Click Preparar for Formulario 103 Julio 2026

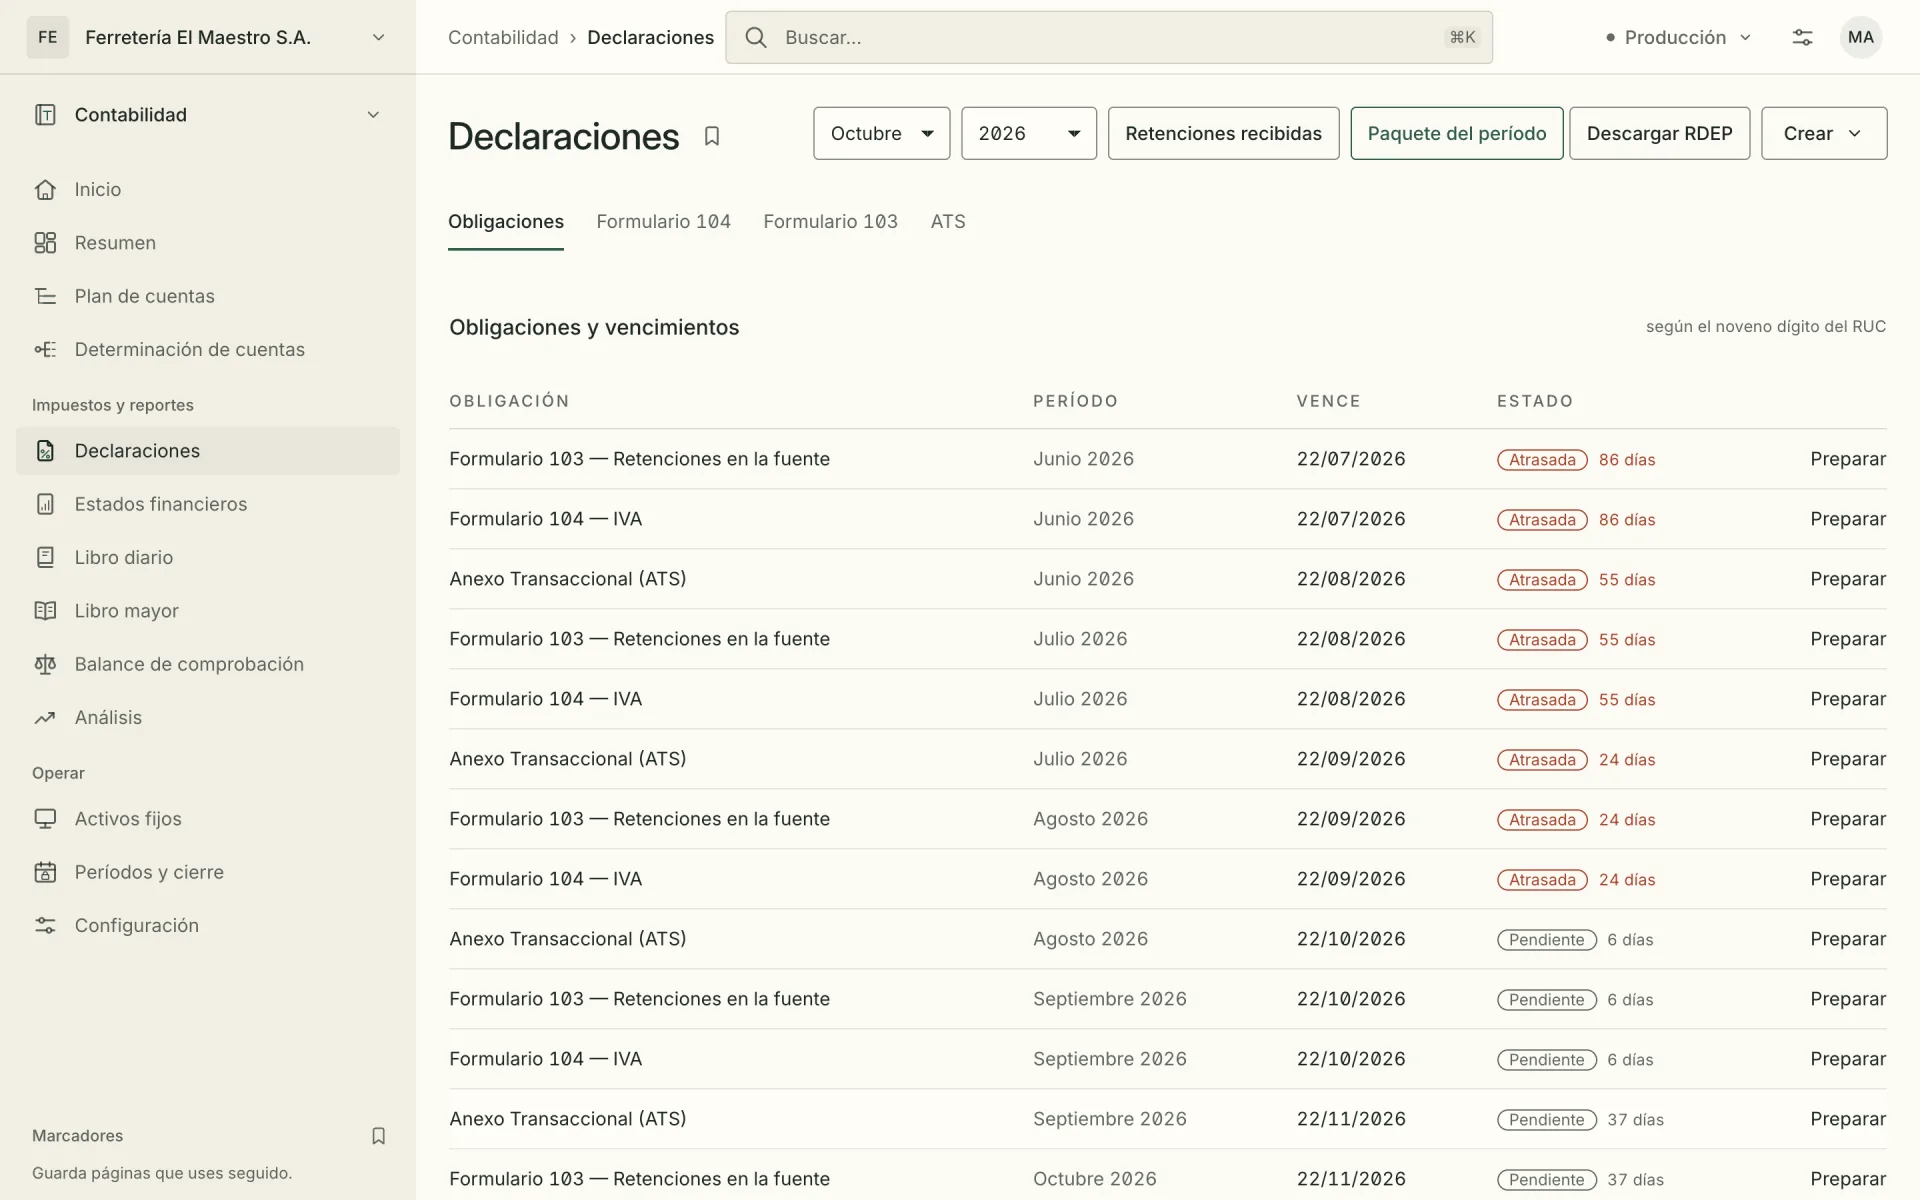pyautogui.click(x=1848, y=639)
